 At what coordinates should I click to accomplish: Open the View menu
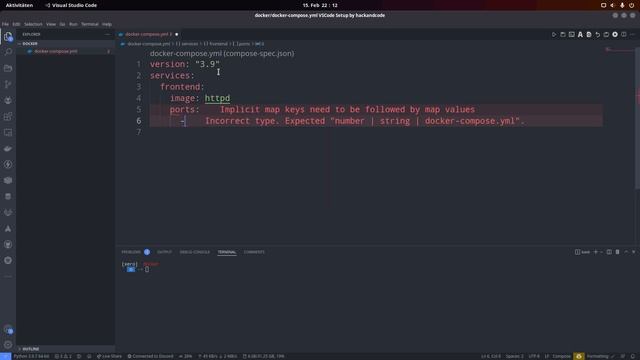[x=51, y=24]
